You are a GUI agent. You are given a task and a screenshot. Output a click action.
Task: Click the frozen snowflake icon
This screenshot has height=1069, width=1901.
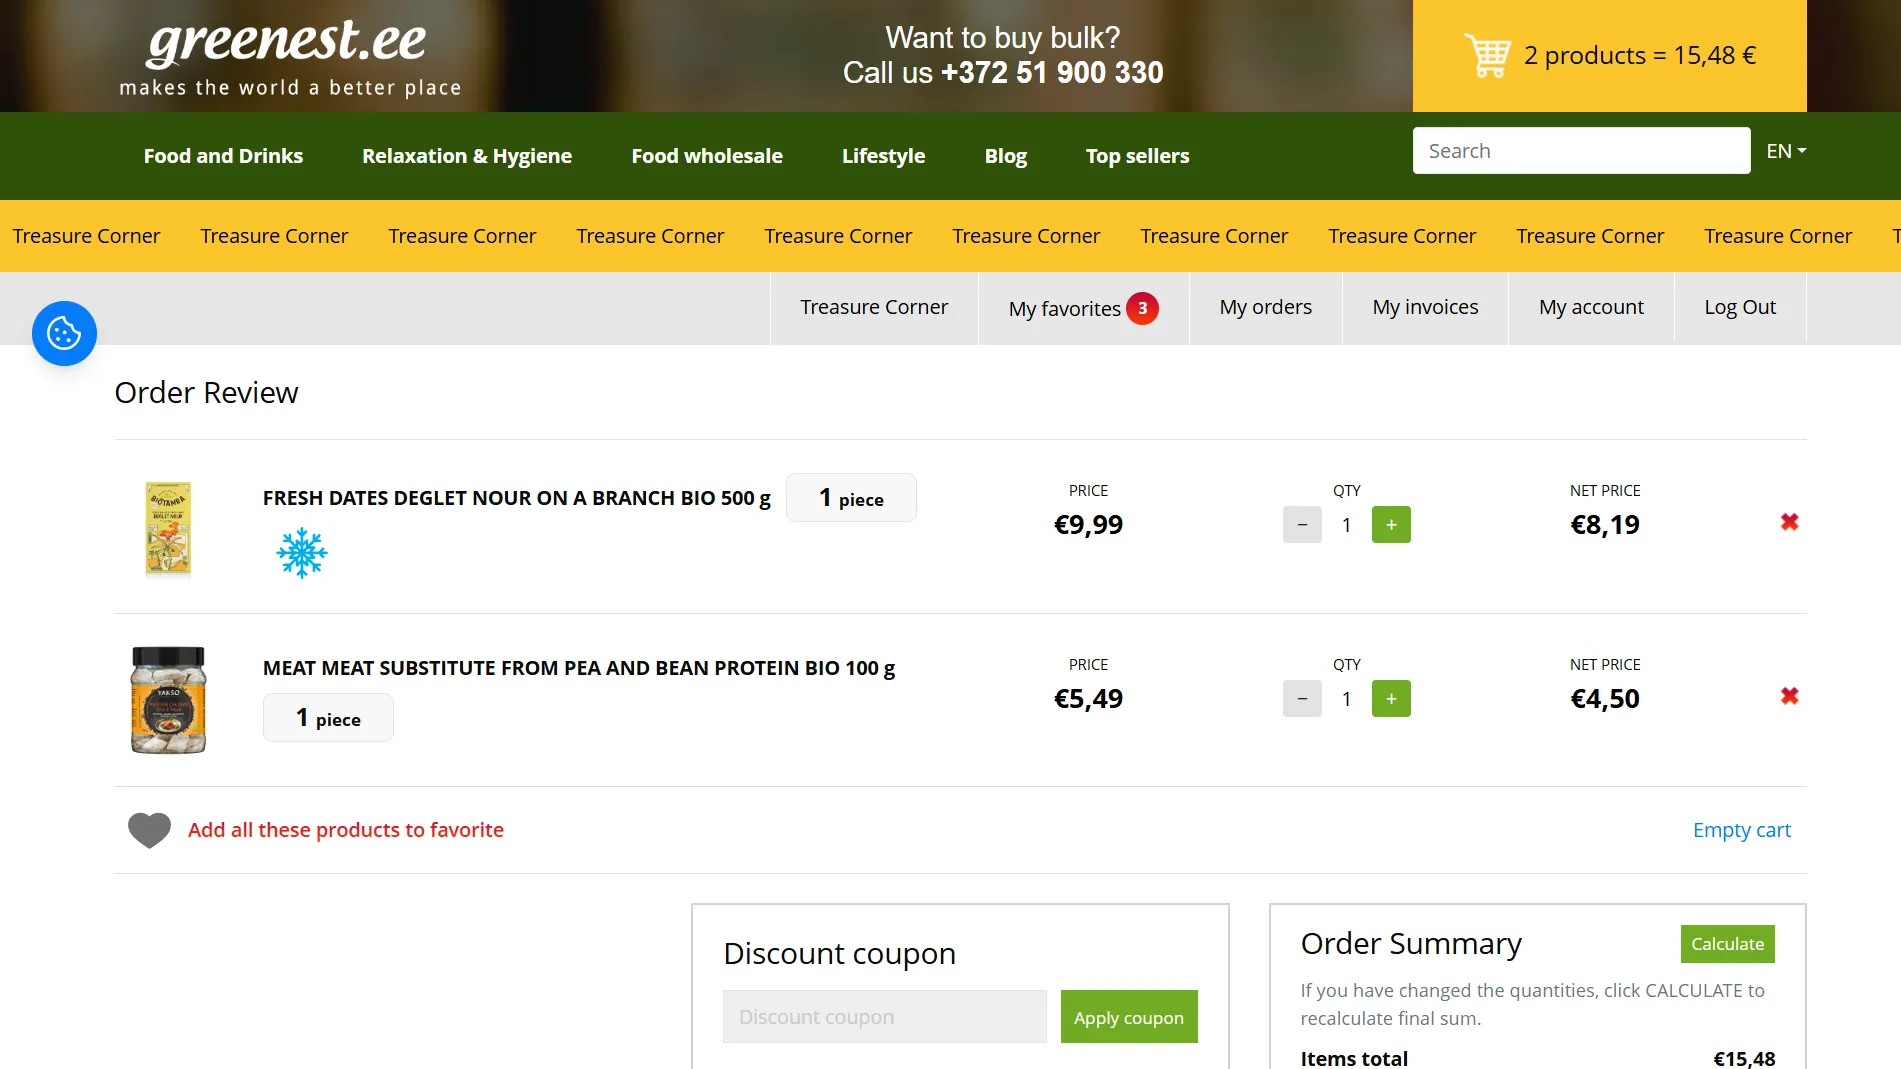click(301, 553)
